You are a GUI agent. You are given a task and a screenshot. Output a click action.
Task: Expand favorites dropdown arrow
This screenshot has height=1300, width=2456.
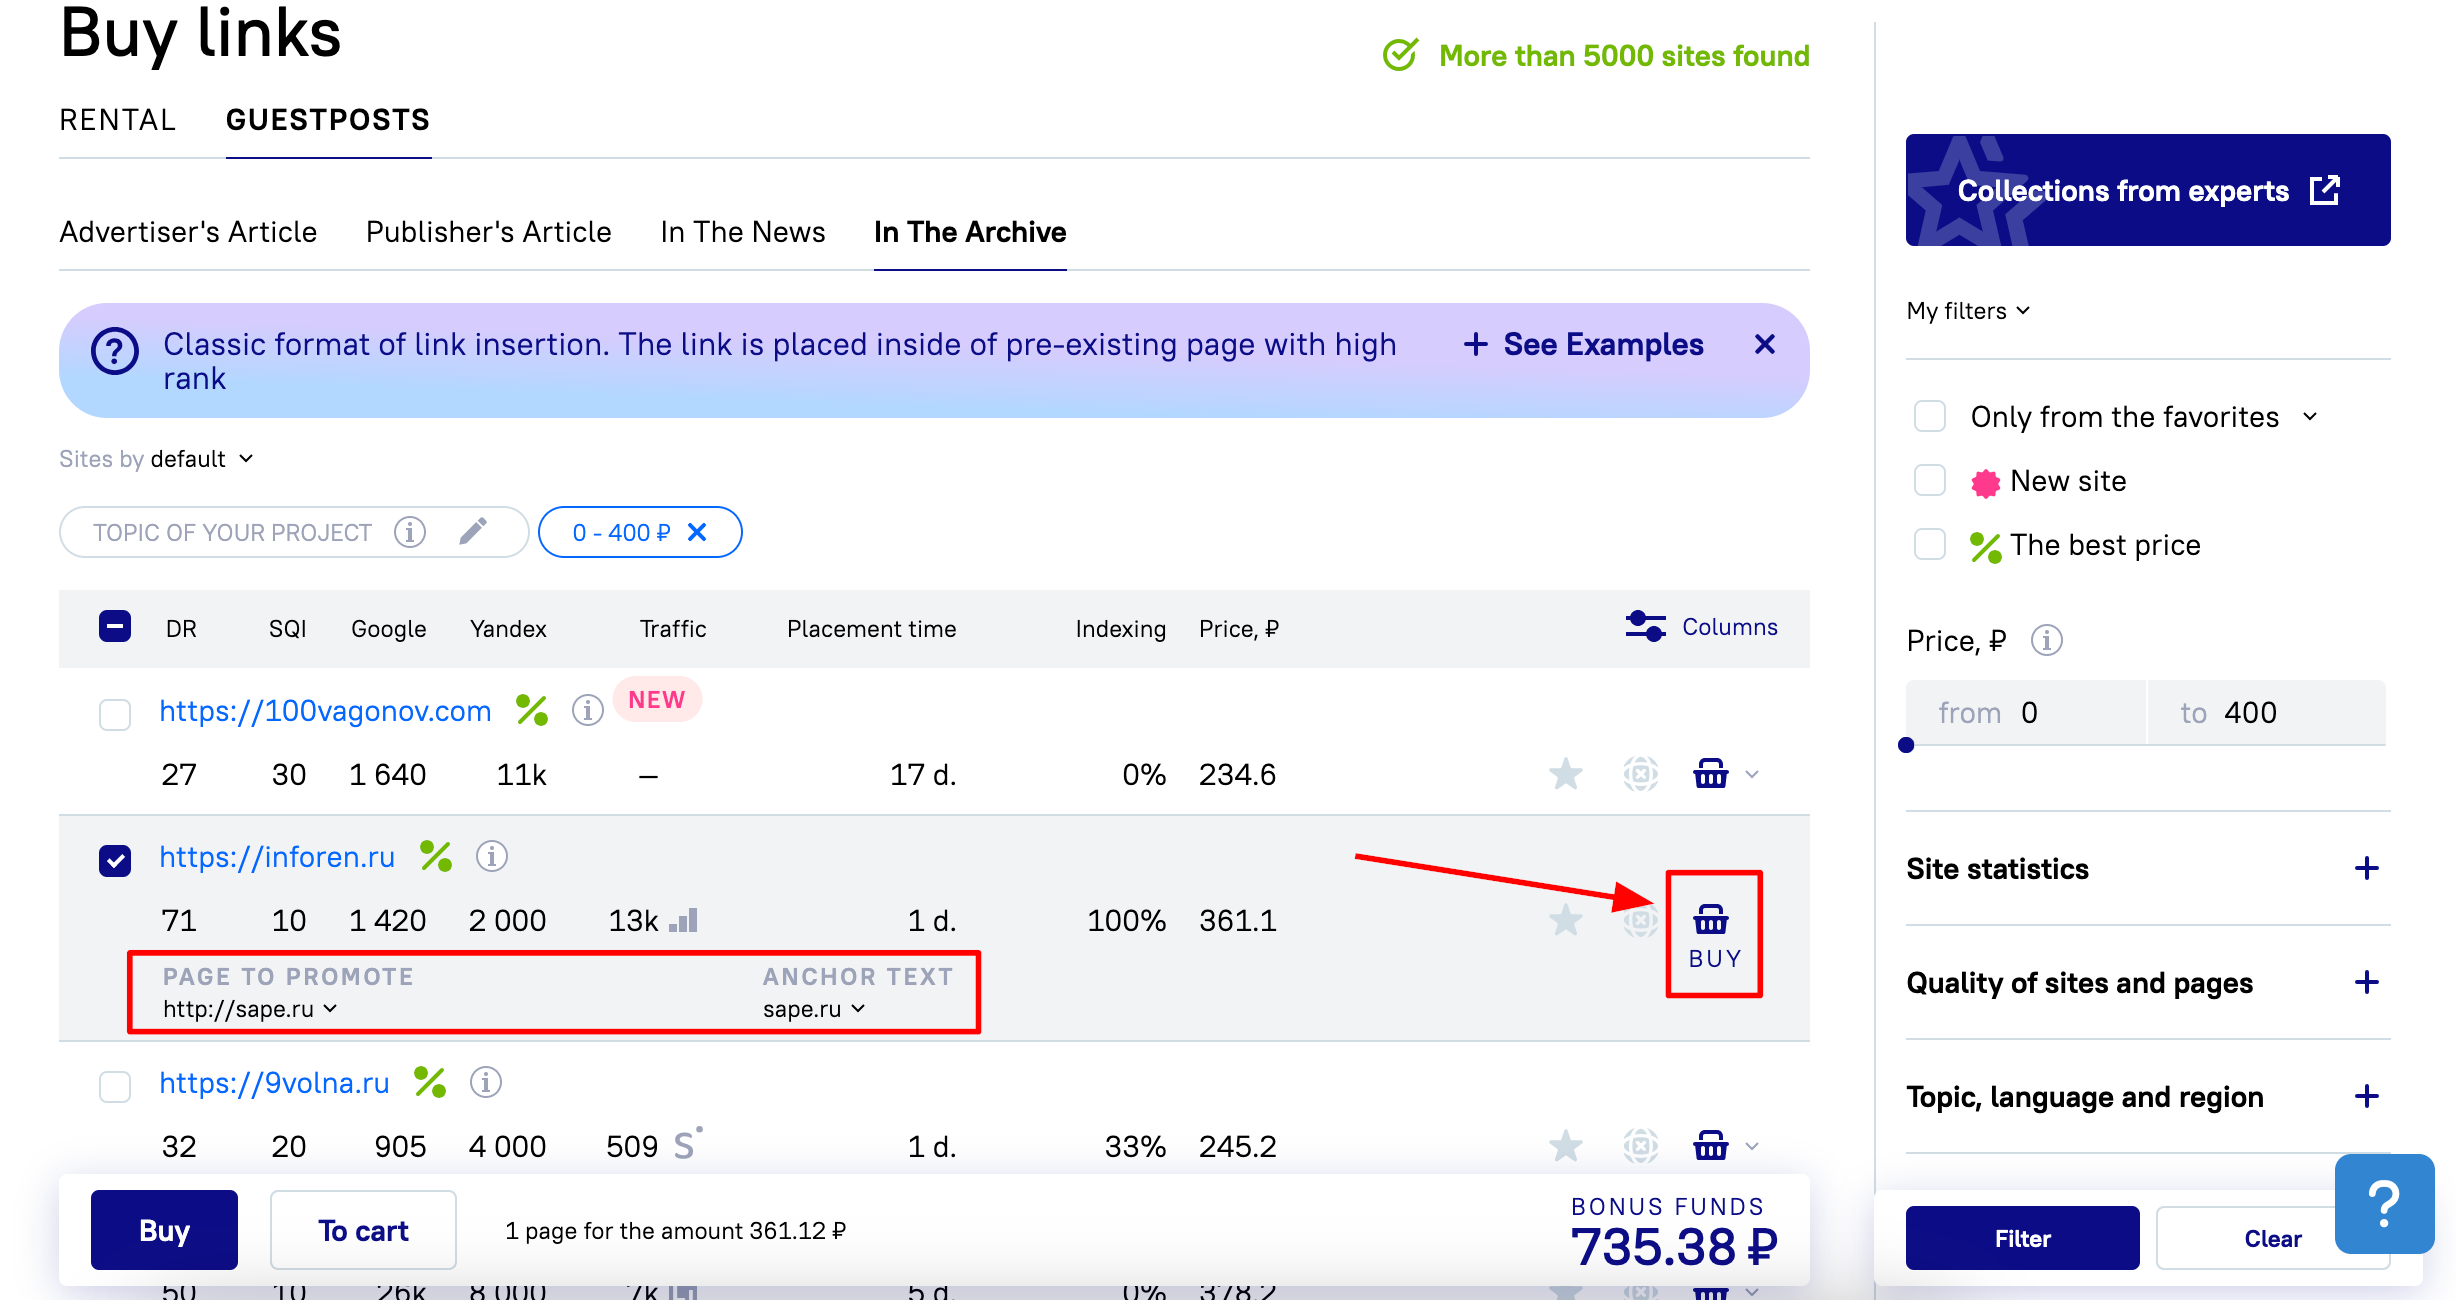pos(2309,416)
